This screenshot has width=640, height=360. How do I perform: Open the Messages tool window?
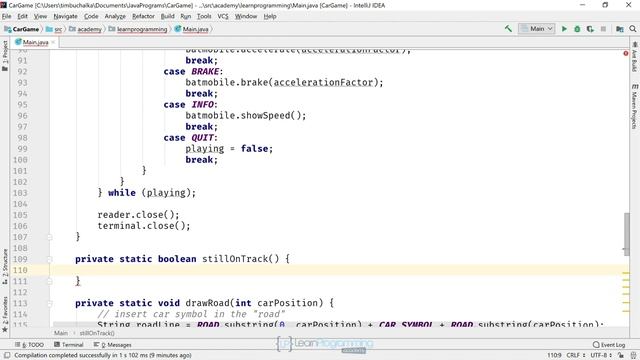click(x=113, y=345)
